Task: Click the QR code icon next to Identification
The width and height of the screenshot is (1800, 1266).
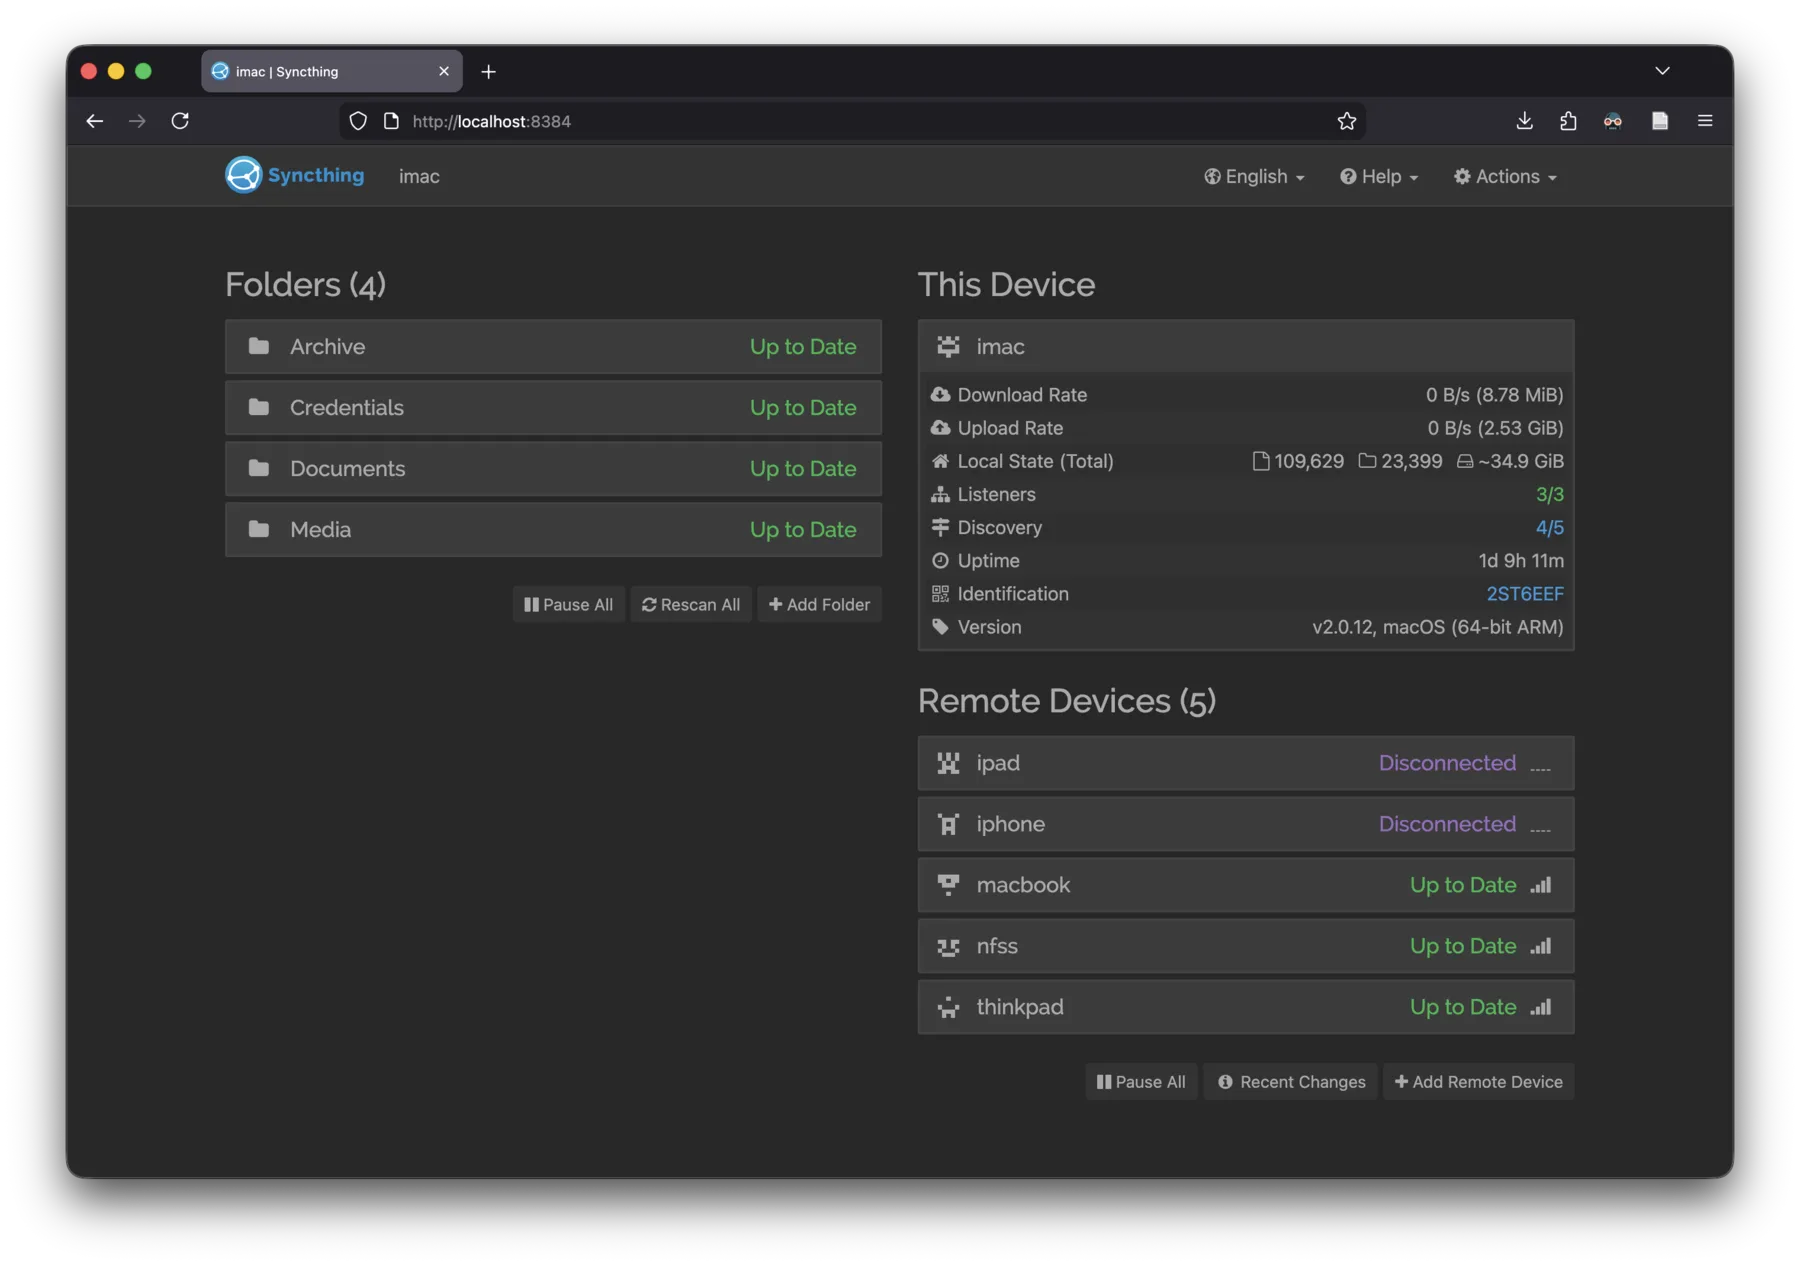Action: click(941, 593)
